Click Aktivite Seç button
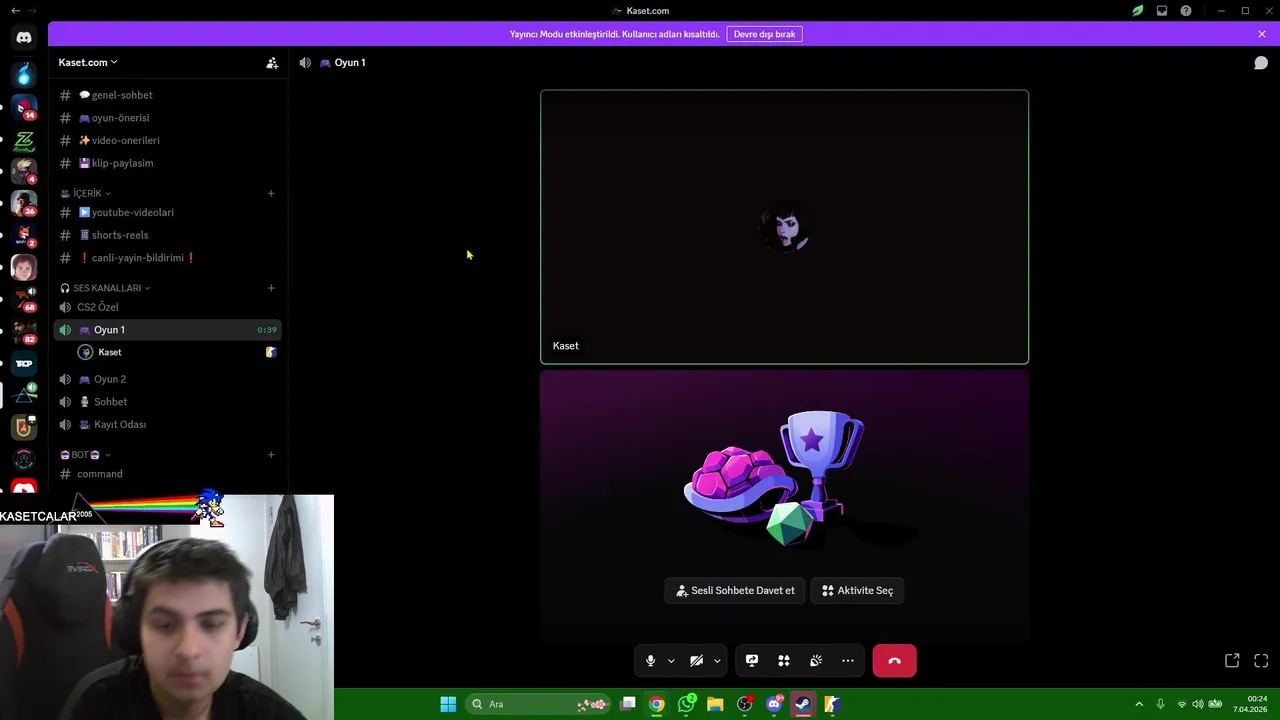1280x720 pixels. tap(857, 590)
